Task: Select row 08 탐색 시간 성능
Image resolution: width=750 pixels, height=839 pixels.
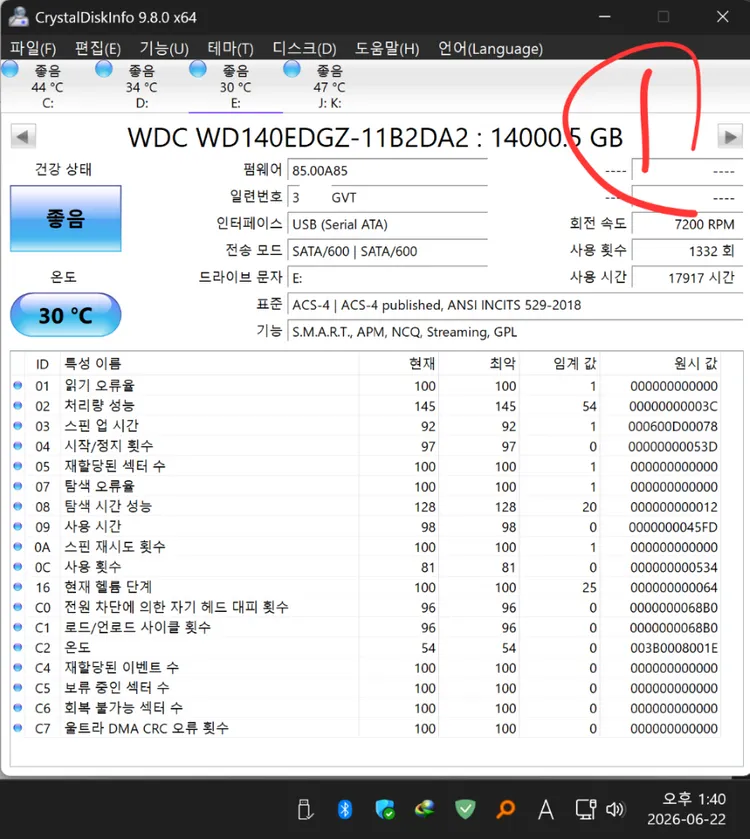Action: click(x=366, y=507)
